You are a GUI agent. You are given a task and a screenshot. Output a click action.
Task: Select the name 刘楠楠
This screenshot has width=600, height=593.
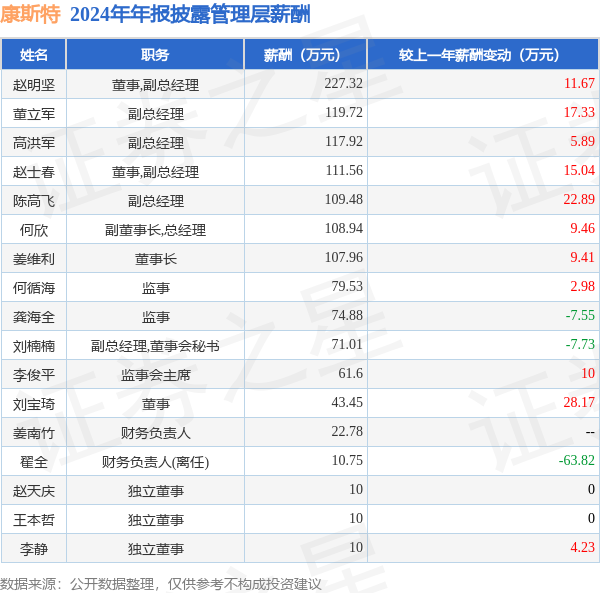34,346
